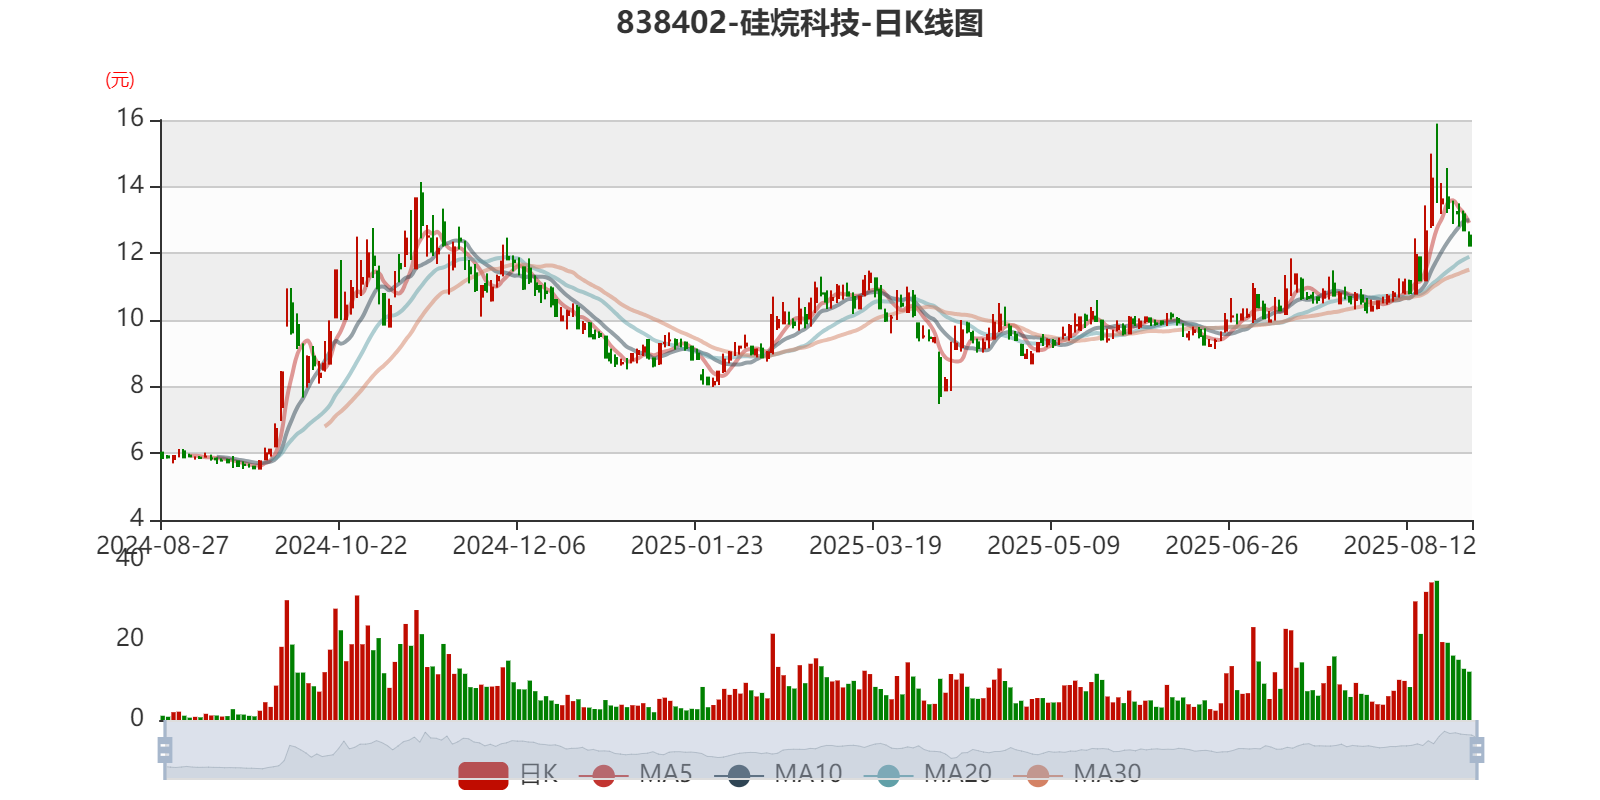1600x800 pixels.
Task: Click the 2025-06-26 date axis label
Action: [x=1231, y=546]
